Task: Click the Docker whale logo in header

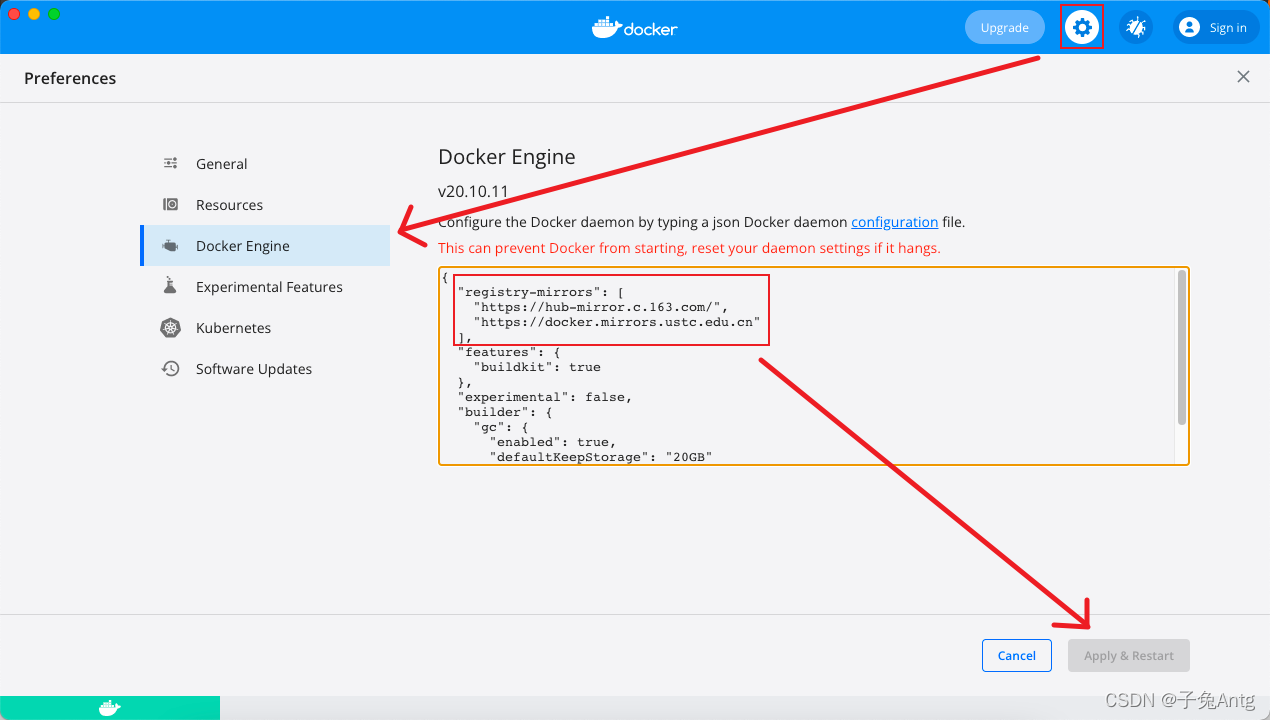Action: pos(635,27)
